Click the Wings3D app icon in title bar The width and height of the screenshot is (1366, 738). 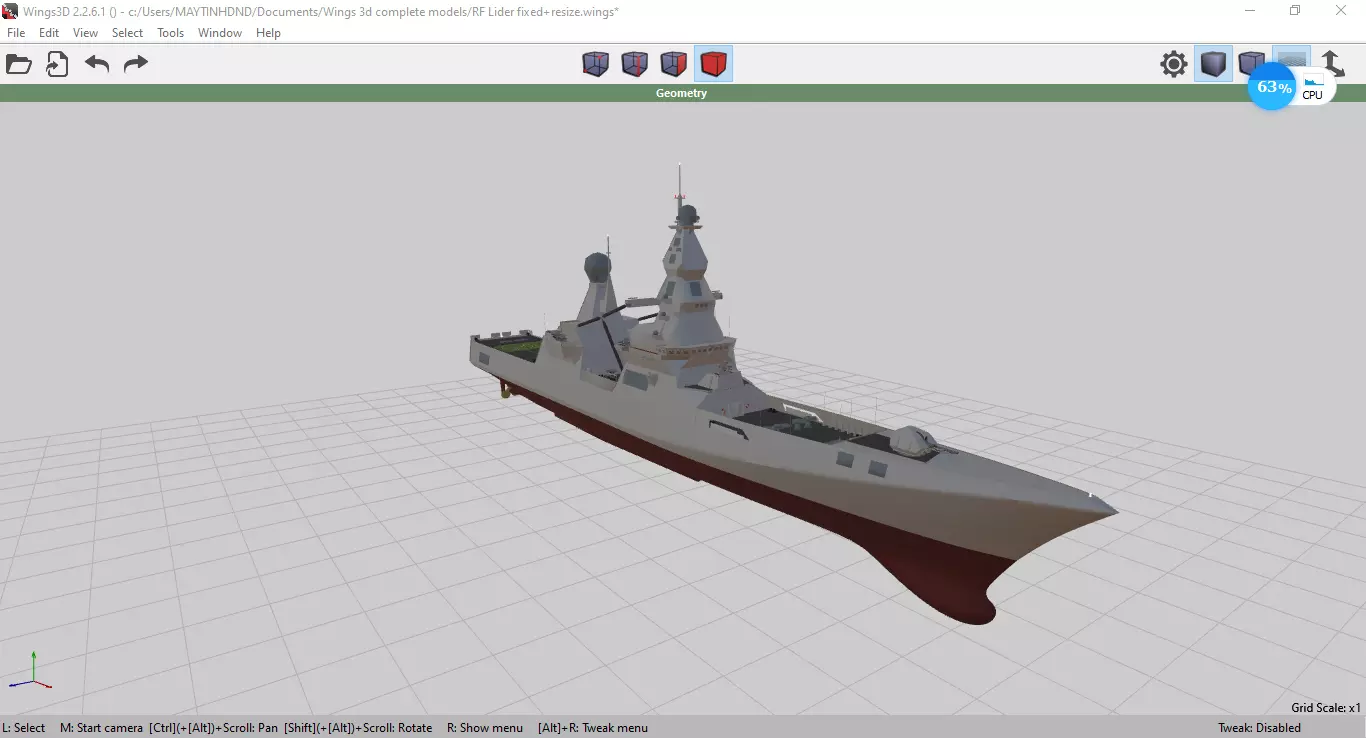[10, 11]
